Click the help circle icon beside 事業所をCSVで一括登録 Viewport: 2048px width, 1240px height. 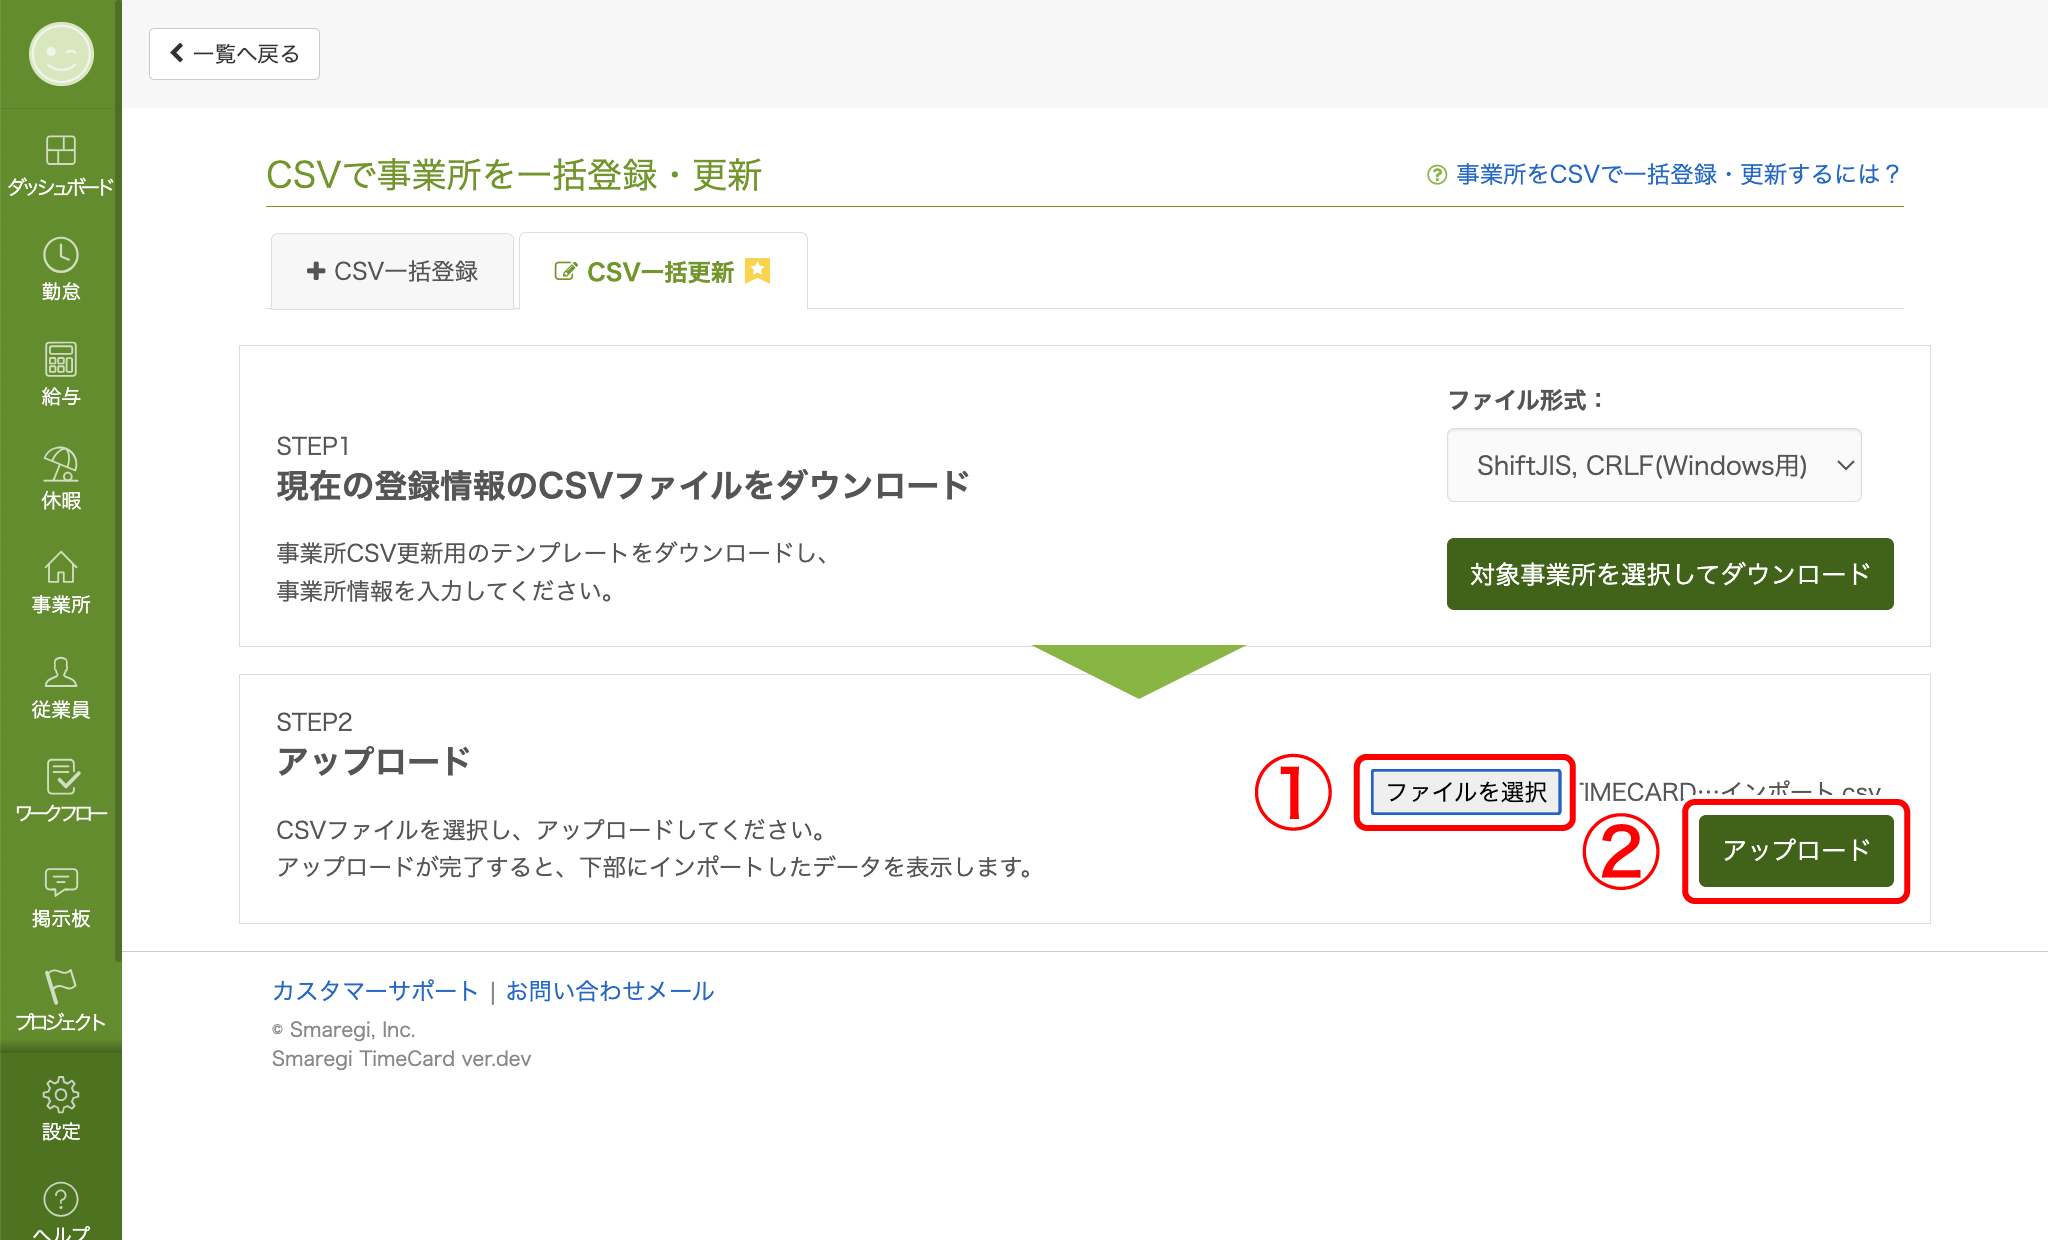(1436, 175)
